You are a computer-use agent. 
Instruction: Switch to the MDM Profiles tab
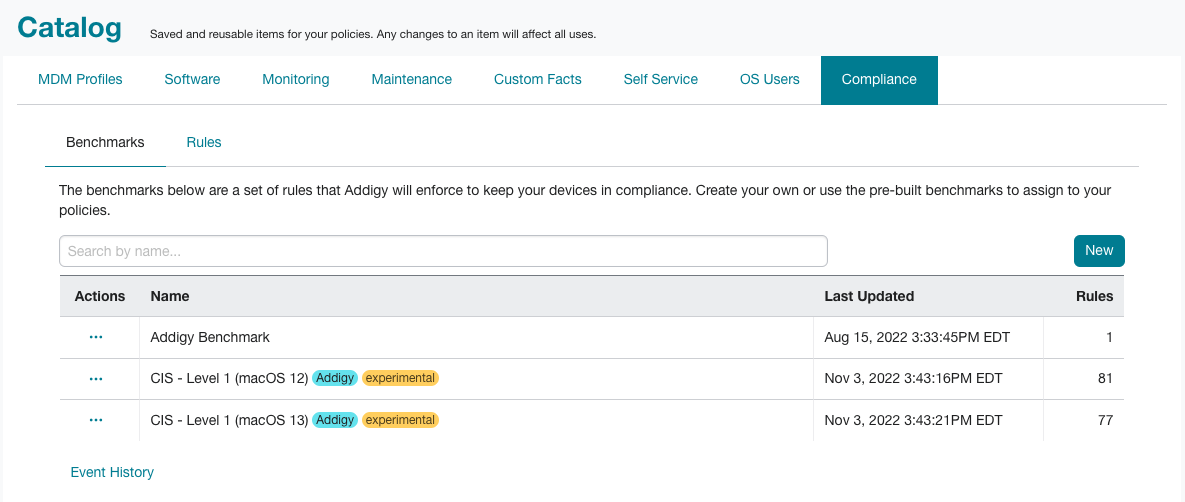tap(80, 79)
